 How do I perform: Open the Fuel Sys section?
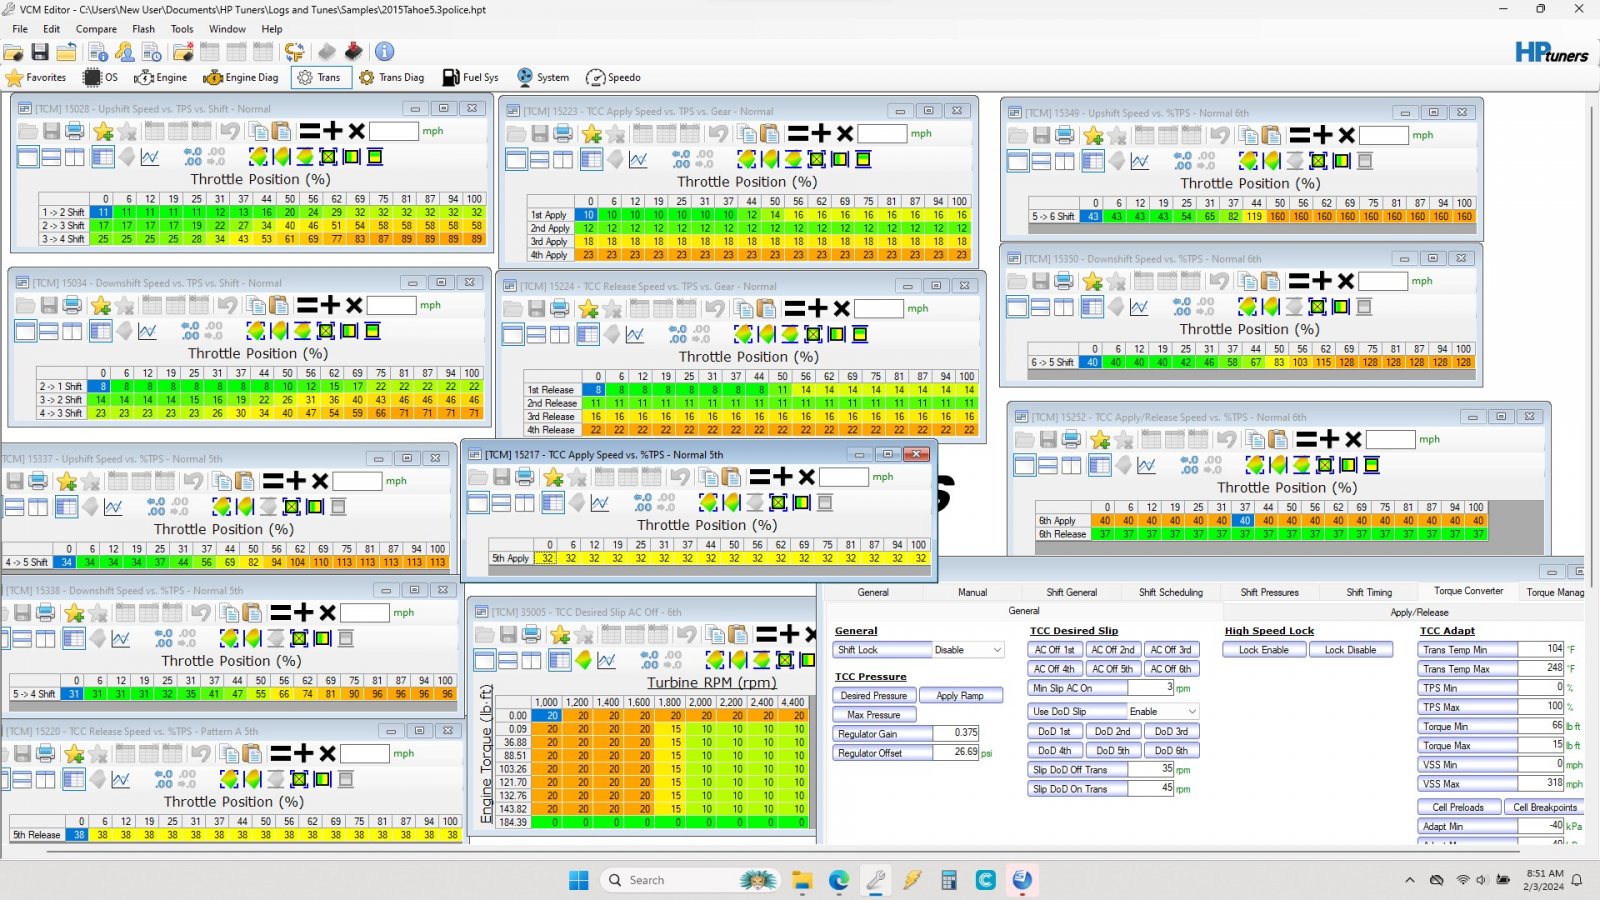469,77
